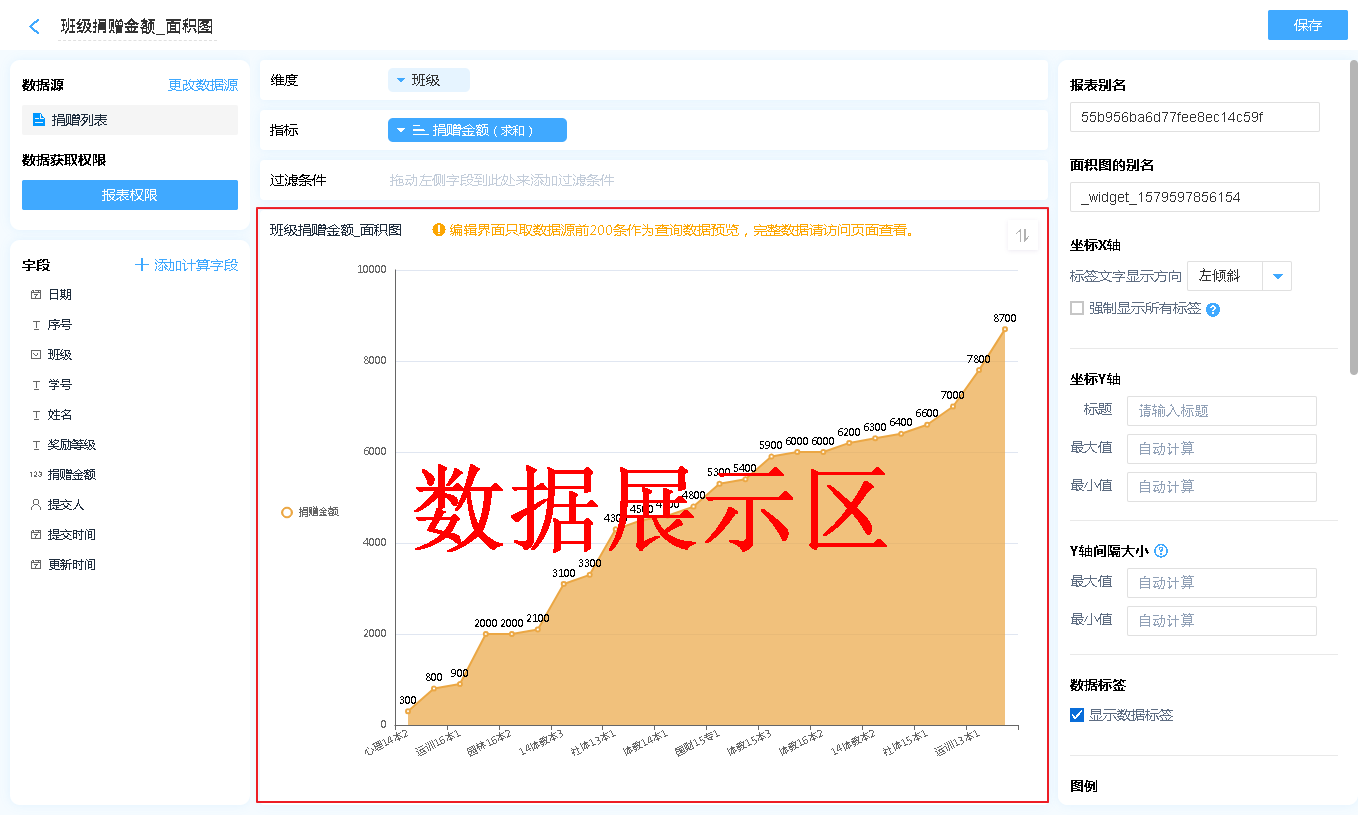Select the 提交人 field in list

pyautogui.click(x=65, y=505)
